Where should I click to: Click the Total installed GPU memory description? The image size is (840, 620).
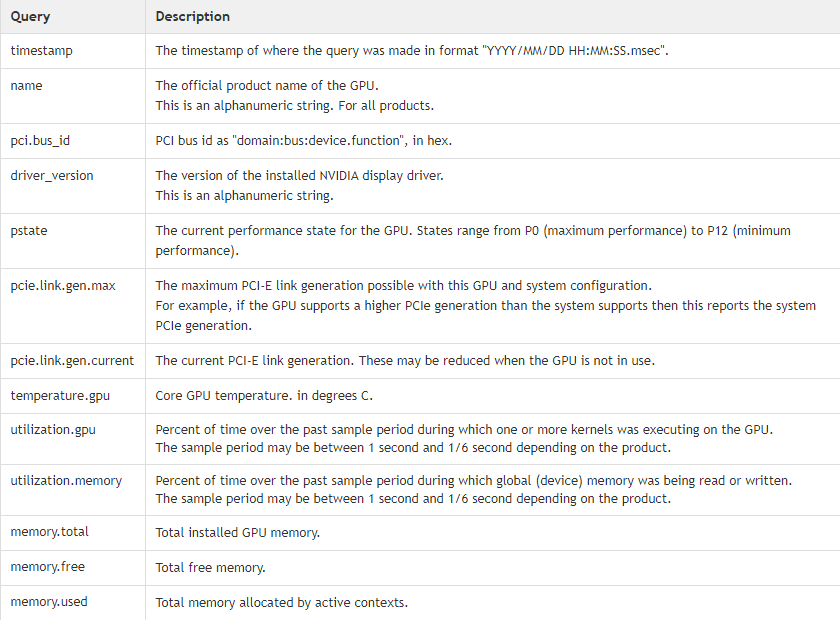click(x=237, y=533)
